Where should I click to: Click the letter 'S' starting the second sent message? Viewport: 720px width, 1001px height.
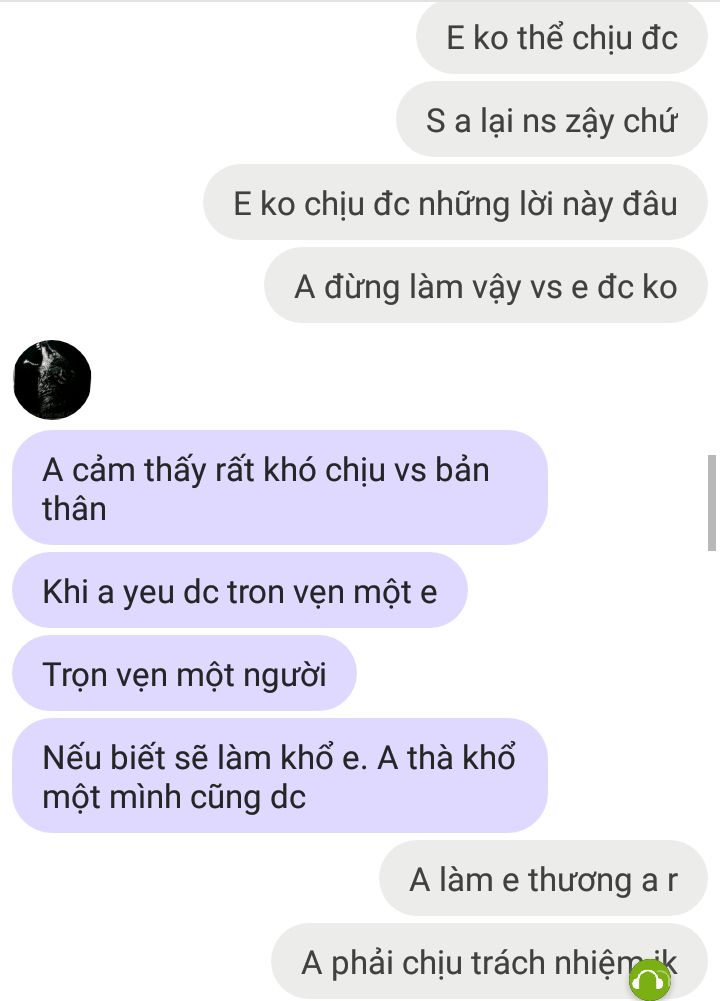(x=435, y=121)
